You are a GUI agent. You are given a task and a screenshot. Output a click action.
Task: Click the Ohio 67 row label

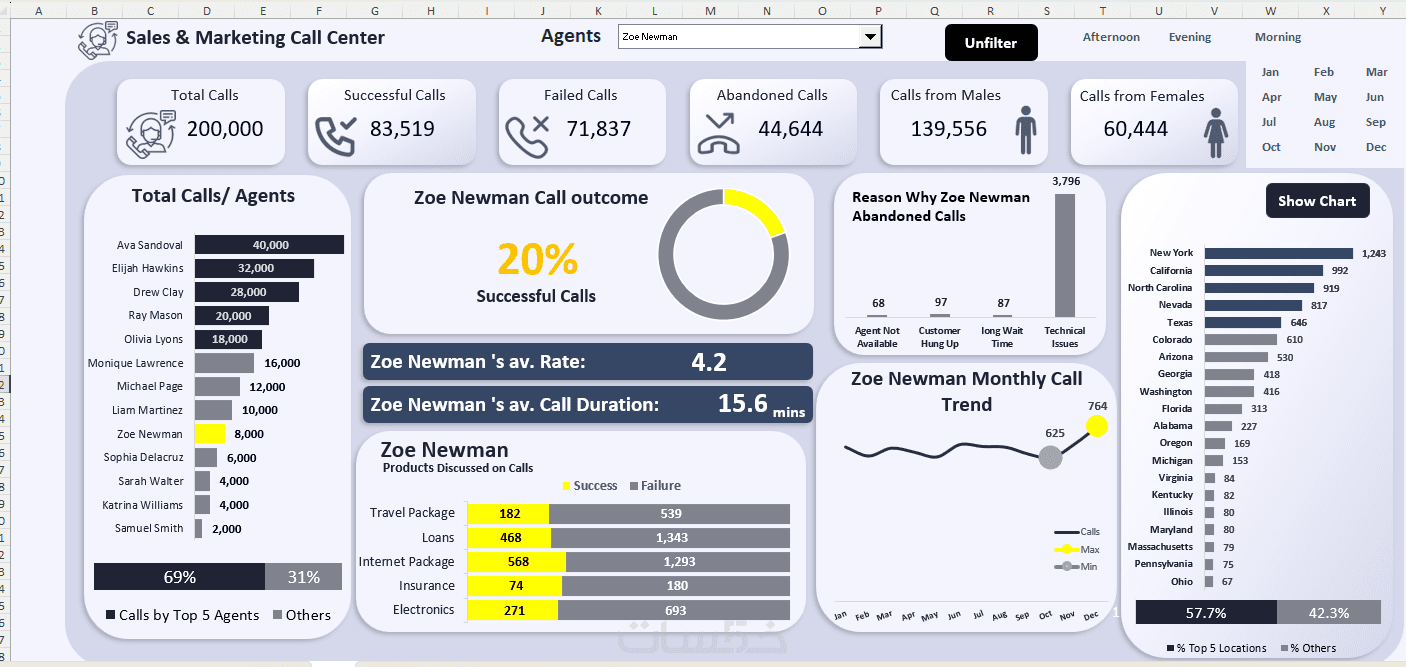point(1182,581)
